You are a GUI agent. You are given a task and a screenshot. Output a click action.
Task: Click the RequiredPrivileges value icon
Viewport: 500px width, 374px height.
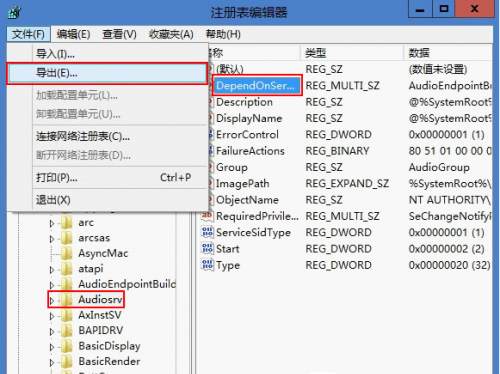click(207, 216)
